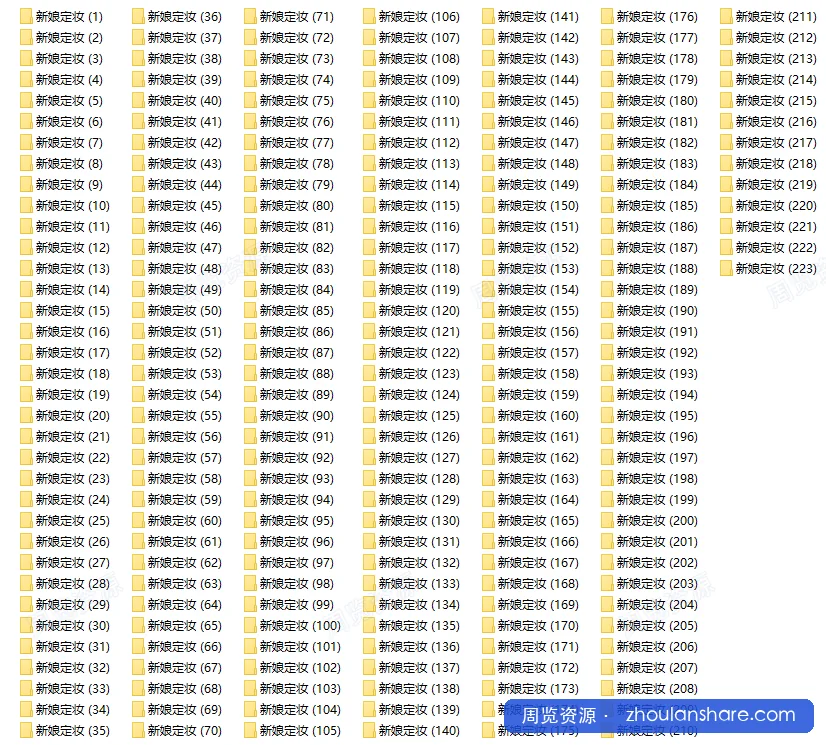
Task: Click the folder icon for 新娘定妆 (18)
Action: [x=26, y=374]
